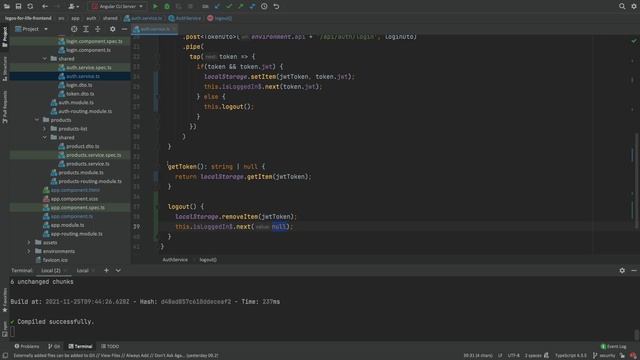The width and height of the screenshot is (640, 360).
Task: Collapse the shared folder under products
Action: tap(45, 138)
